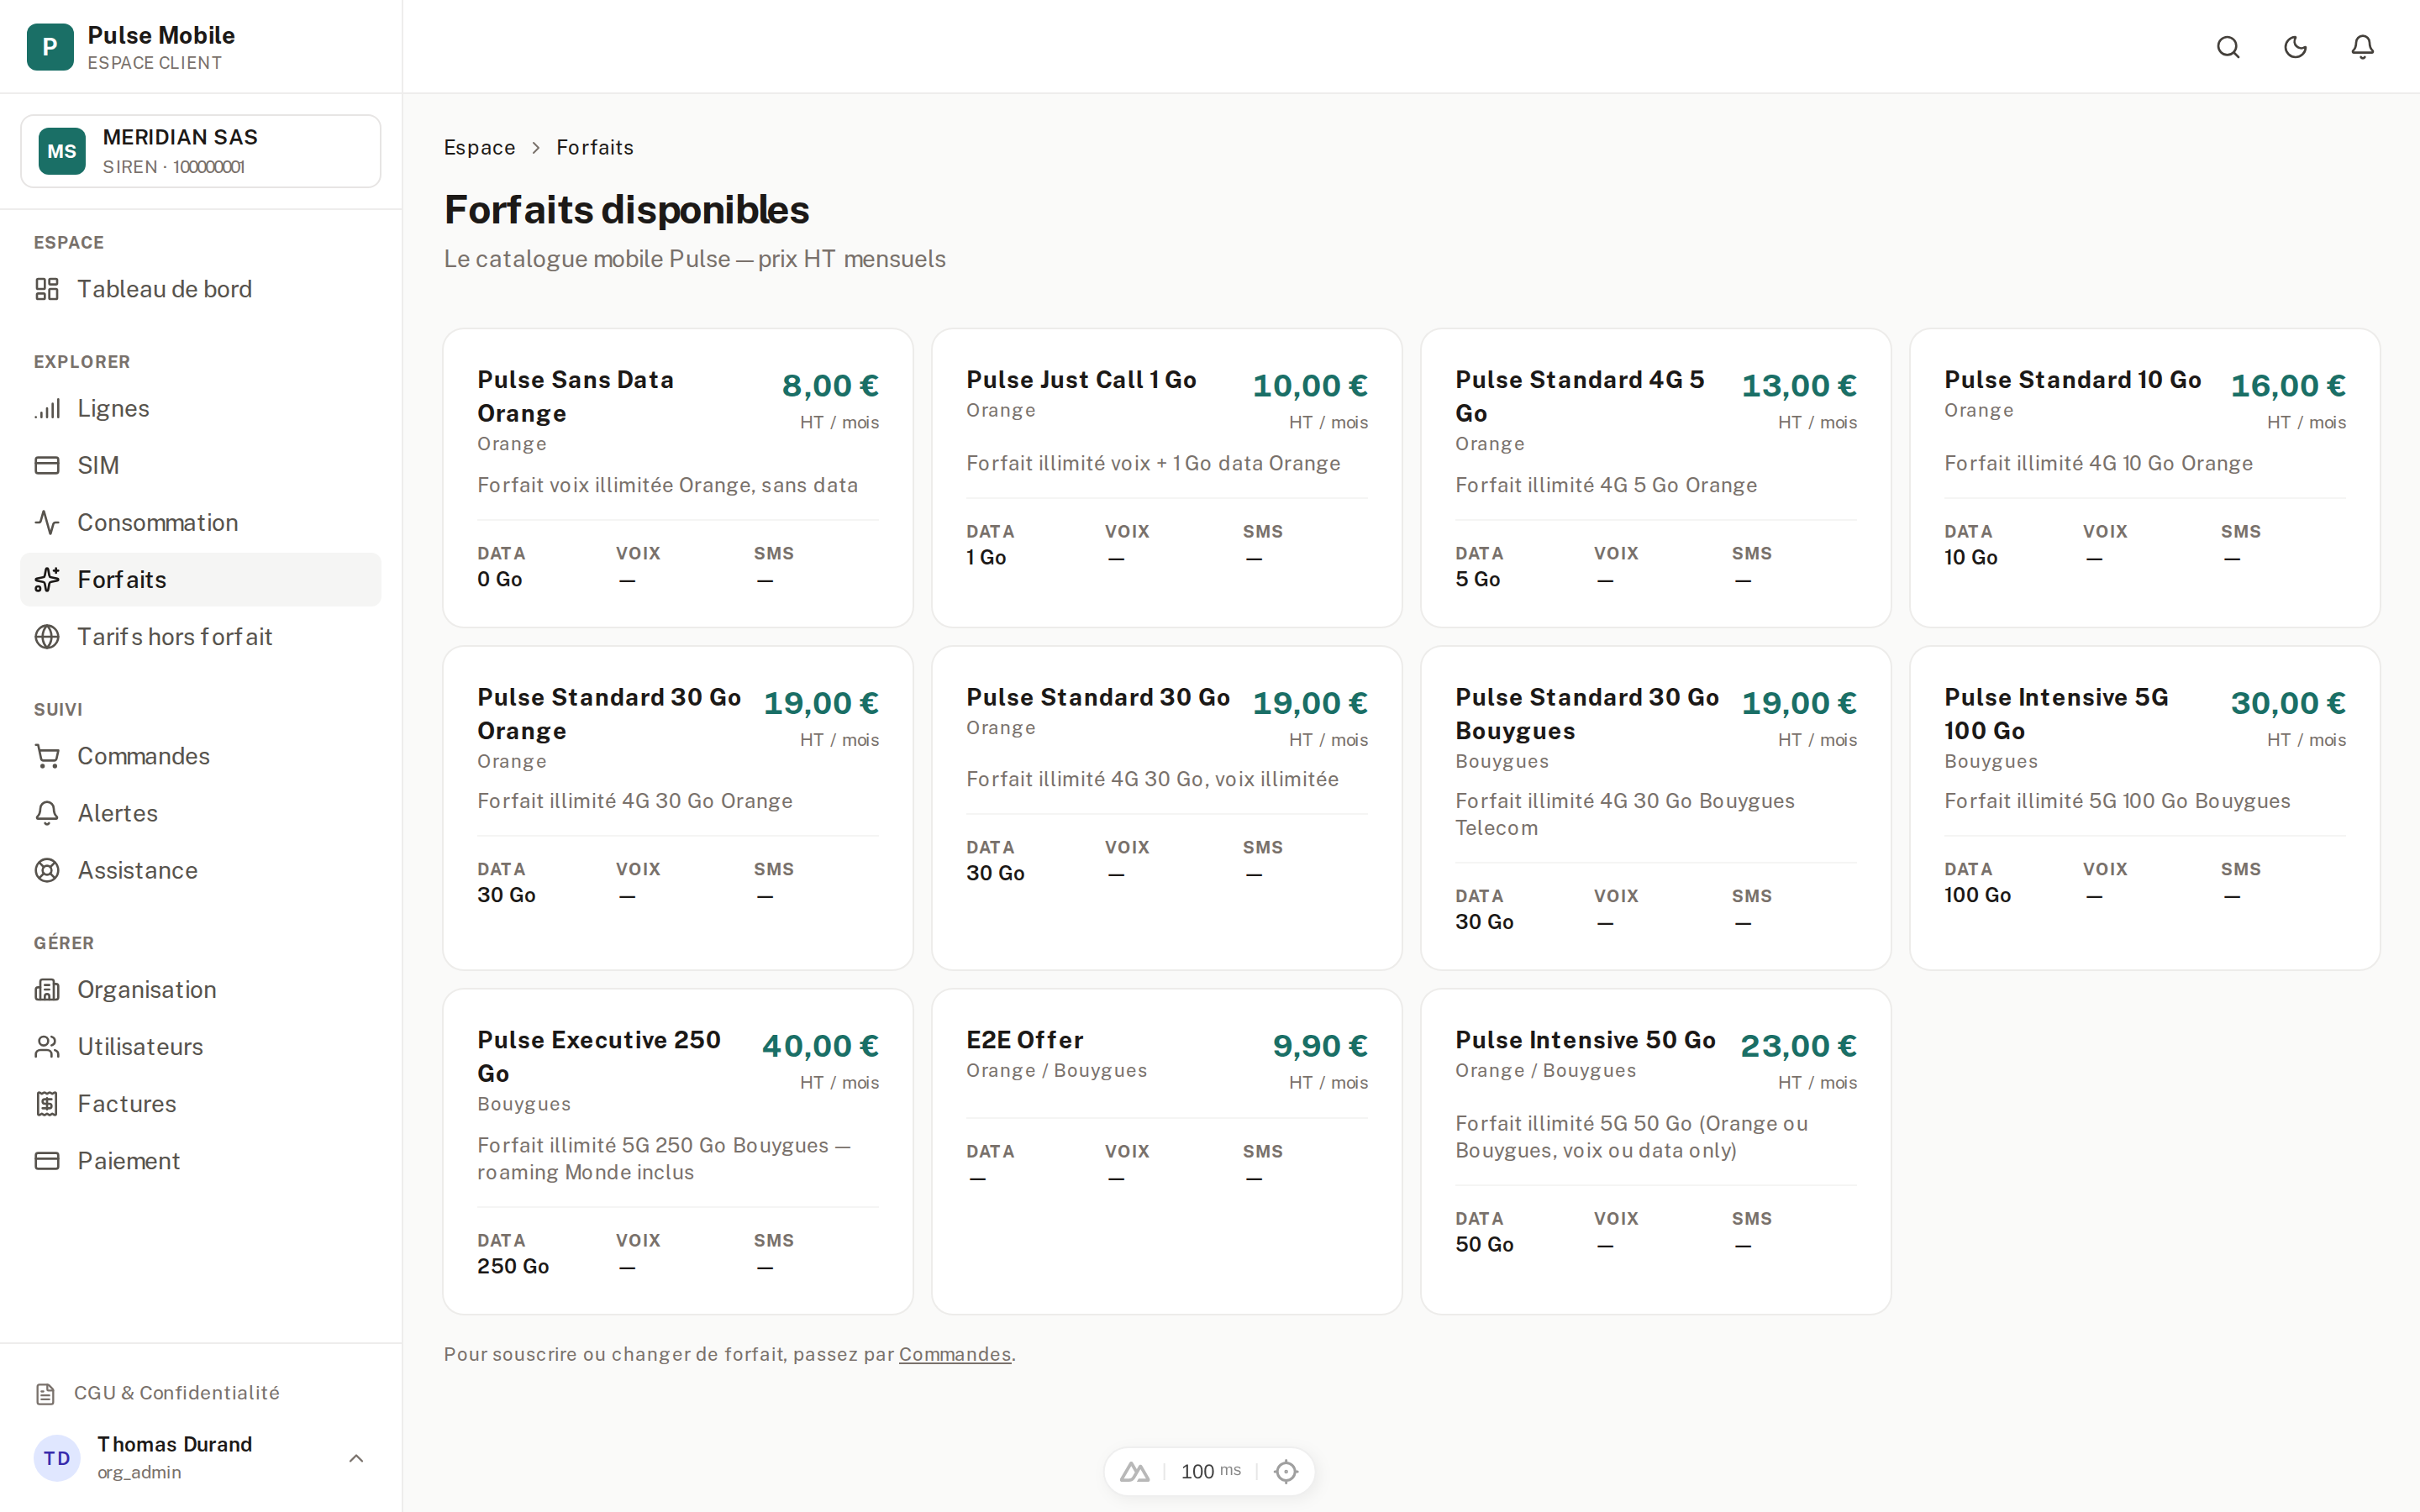Click the Pulse Intensive 5G 100 Go title
The width and height of the screenshot is (2420, 1512).
pos(2056,714)
